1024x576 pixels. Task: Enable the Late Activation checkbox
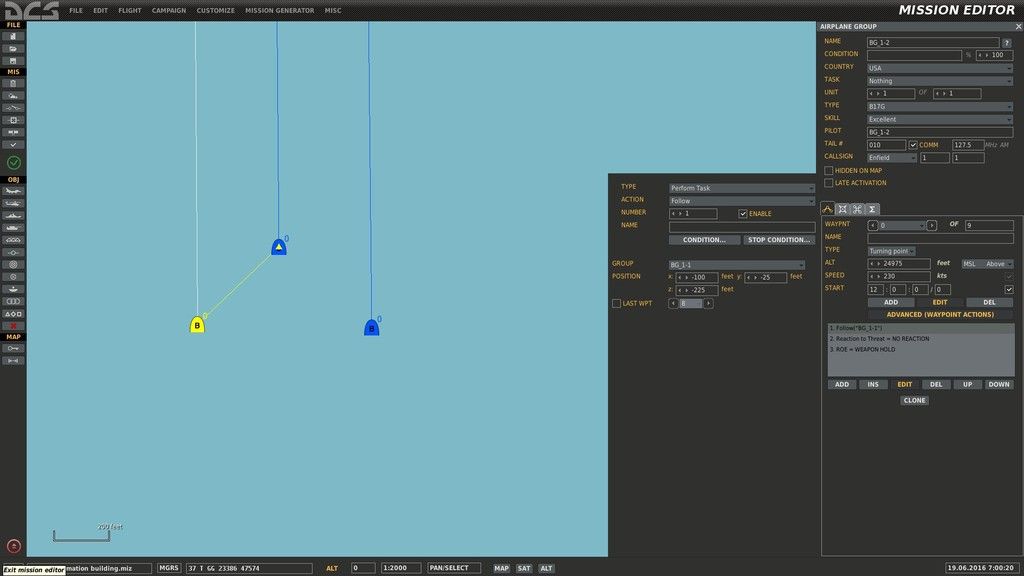tap(828, 183)
